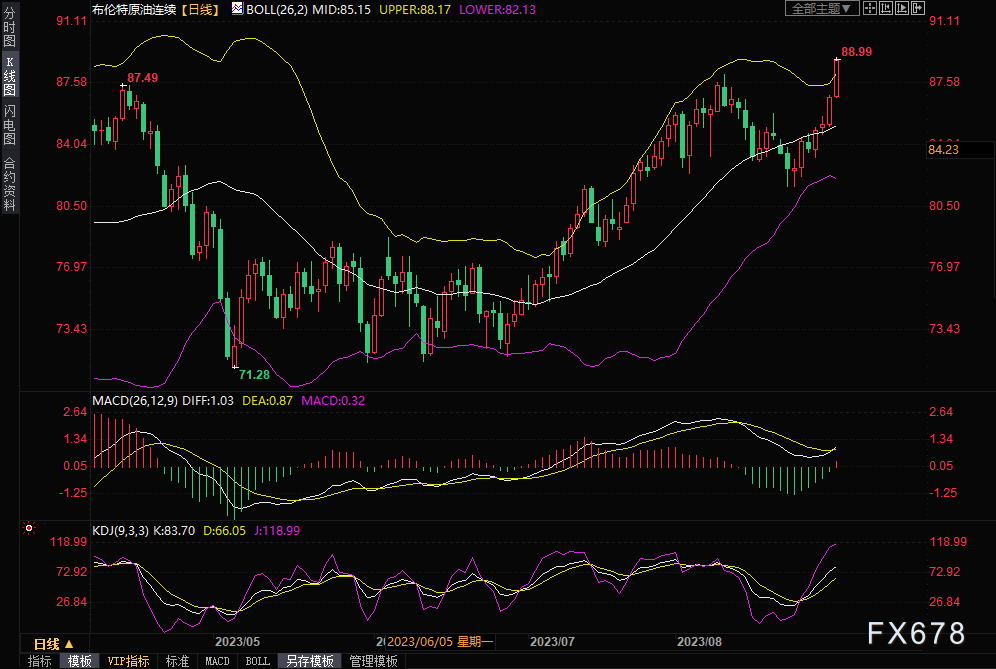Toggle the BOLL indicator template
996x669 pixels.
[257, 661]
